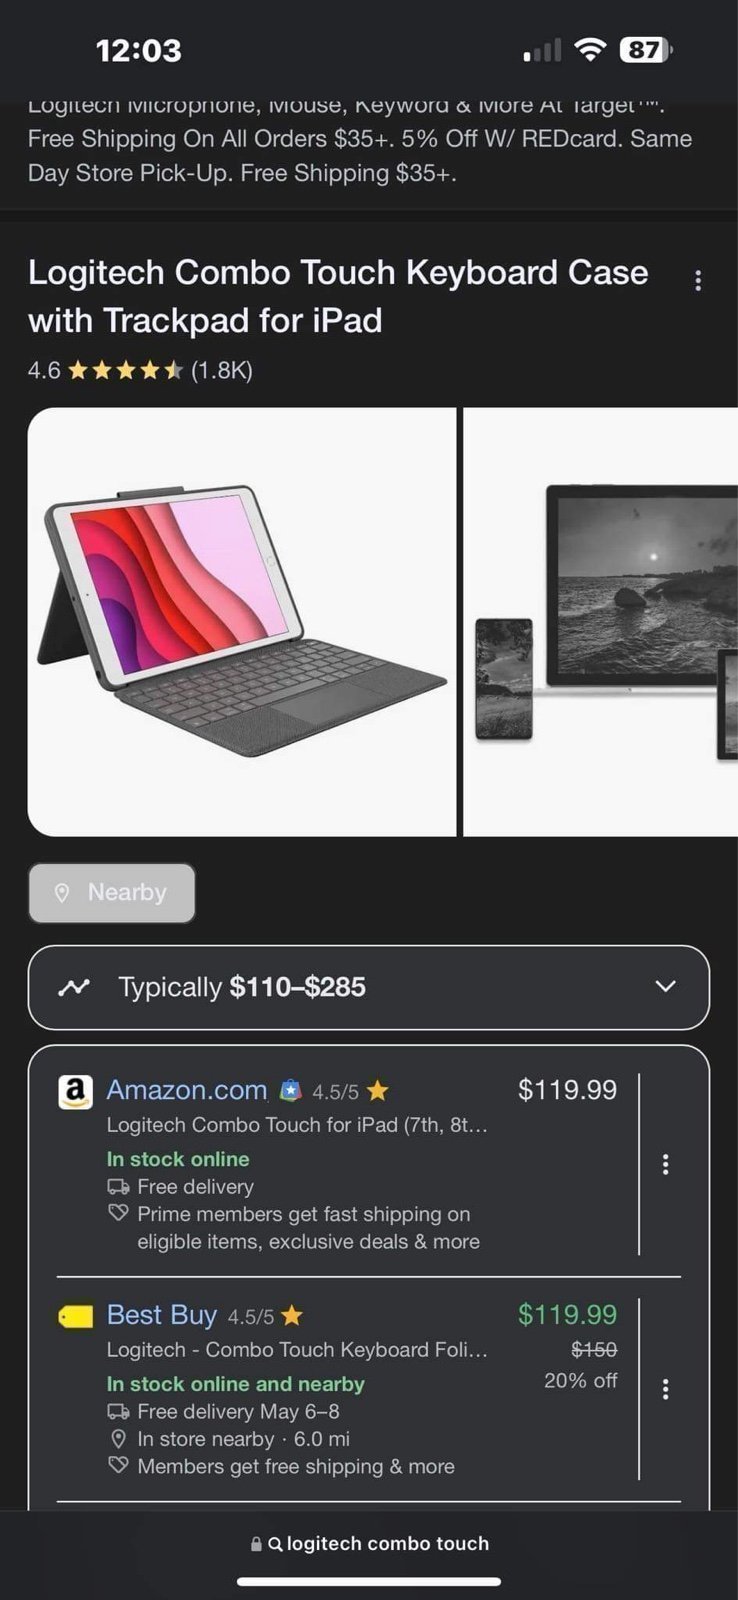
Task: Tap the search magnifier in address bar
Action: click(275, 1544)
